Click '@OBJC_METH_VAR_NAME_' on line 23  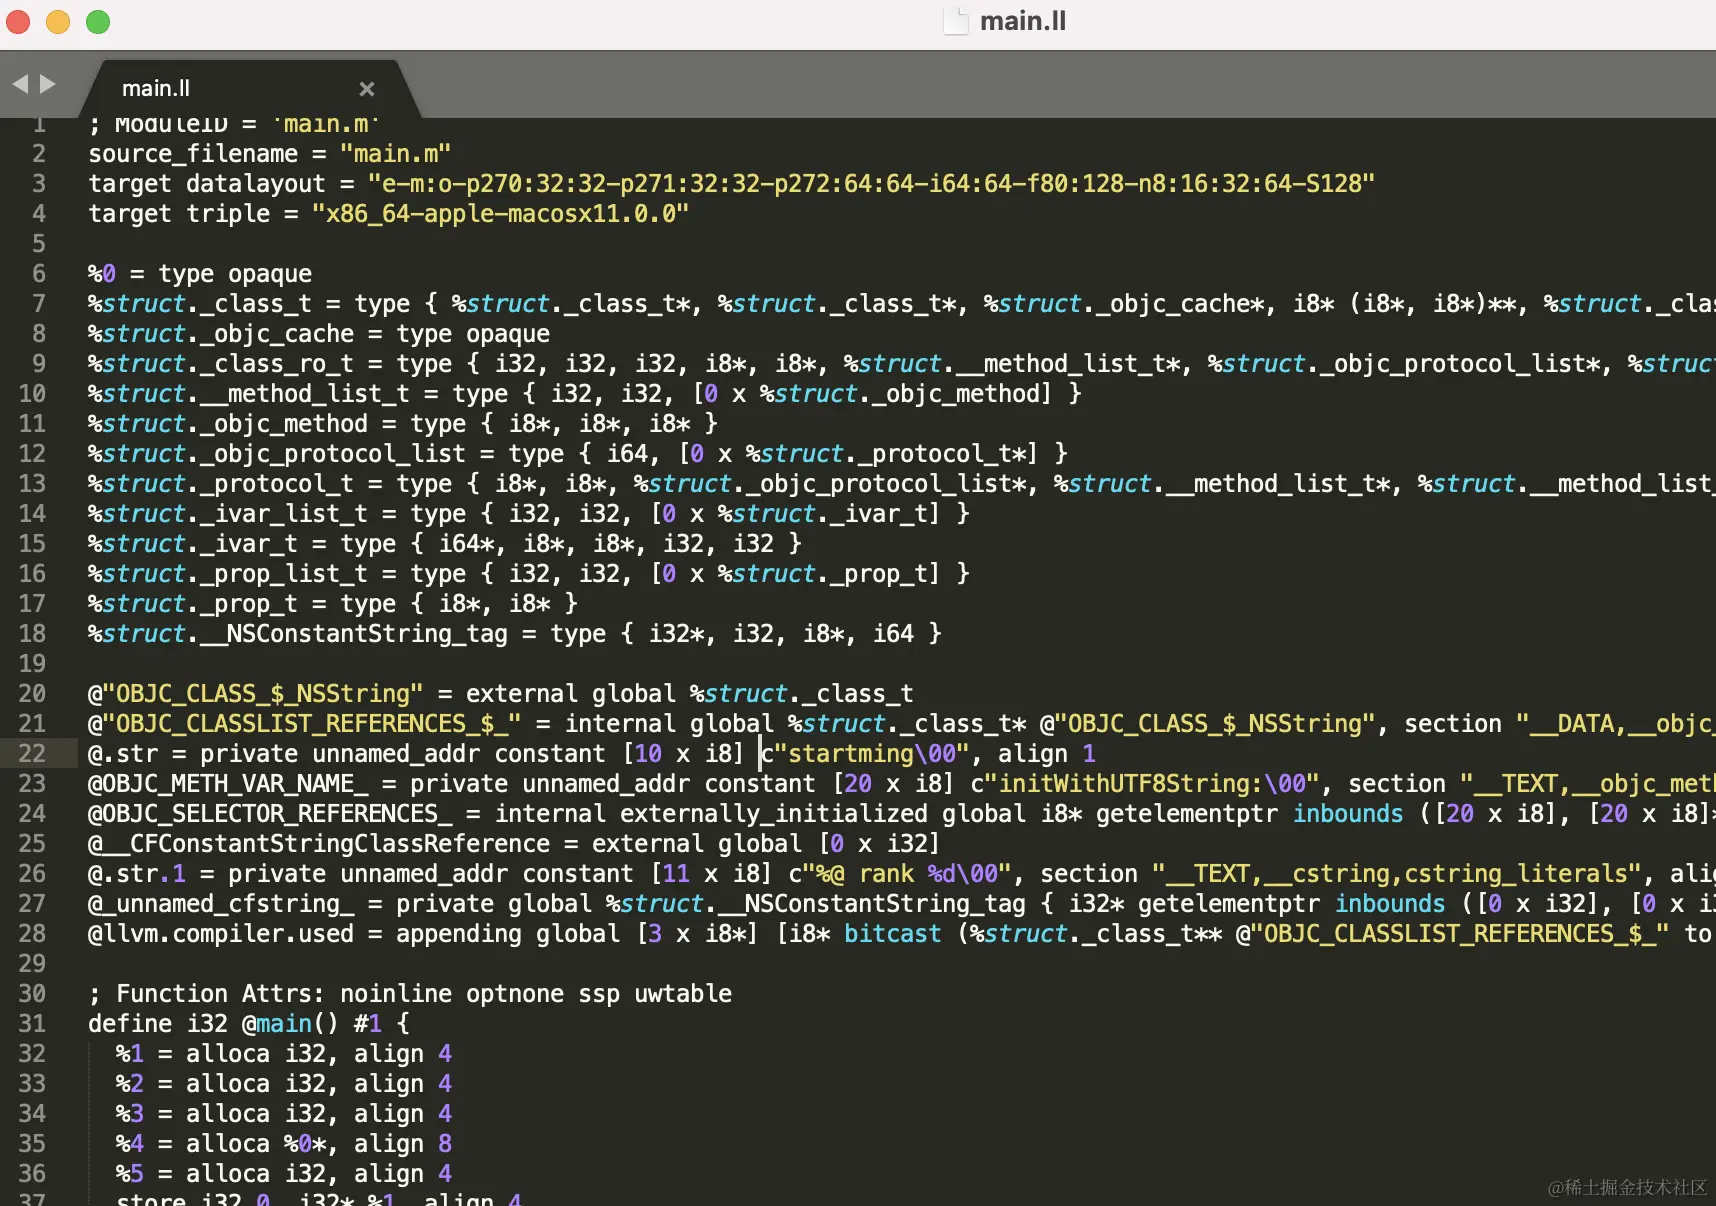coord(228,784)
